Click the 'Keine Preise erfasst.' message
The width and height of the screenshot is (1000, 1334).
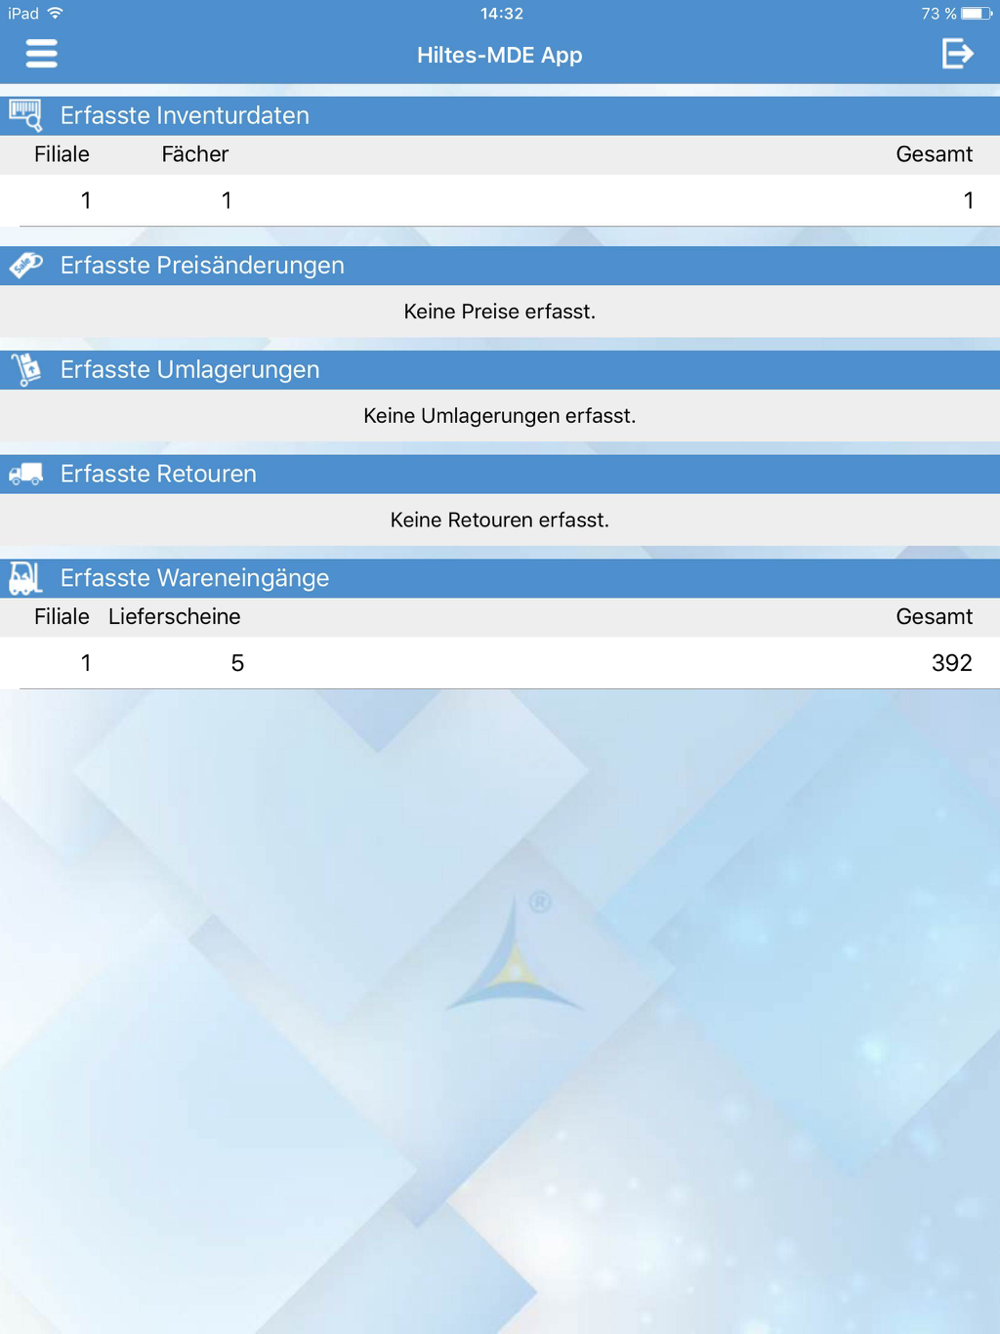500,312
